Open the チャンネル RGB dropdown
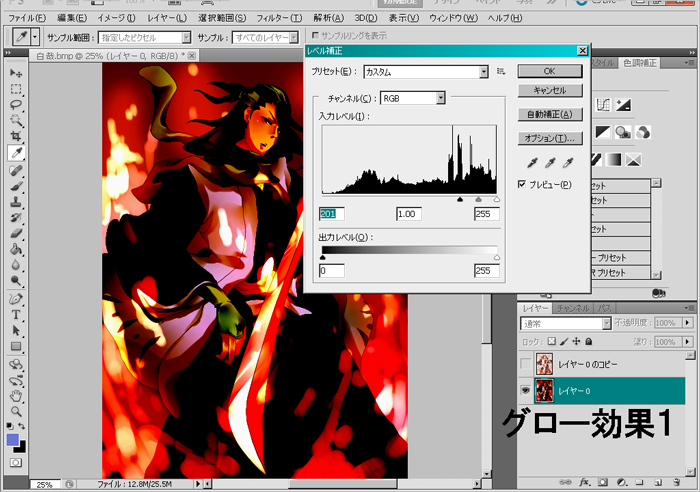Image resolution: width=700 pixels, height=492 pixels. click(x=439, y=98)
